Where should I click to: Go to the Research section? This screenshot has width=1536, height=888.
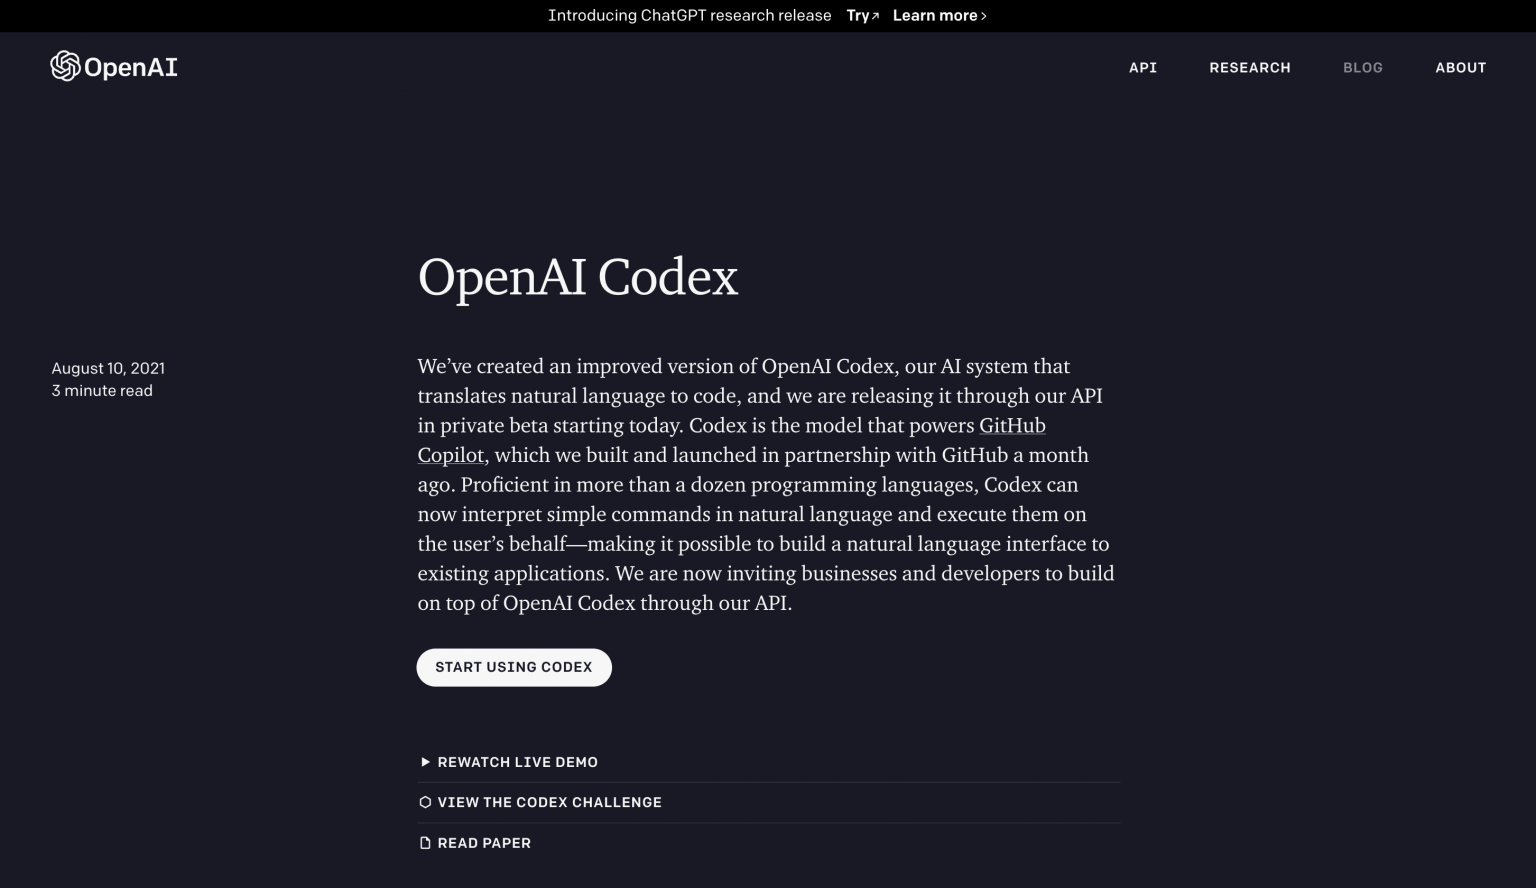point(1249,68)
